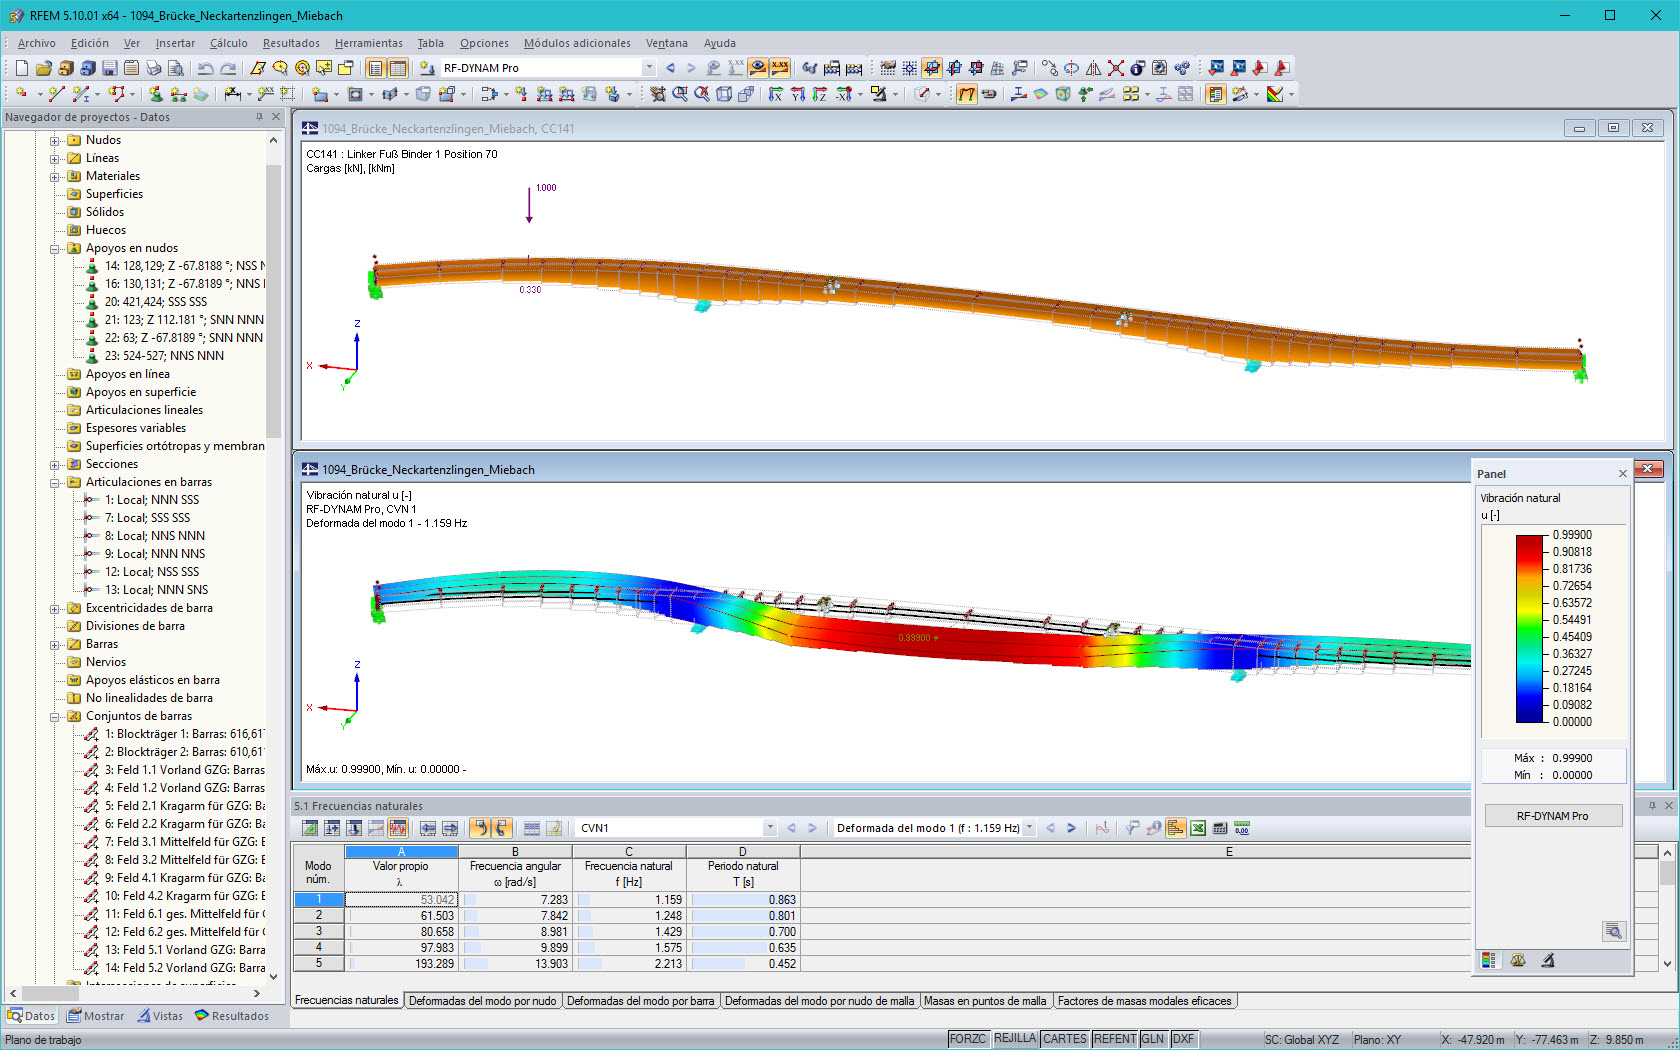Screen dimensions: 1680x1050
Task: Click the Undo icon in the toolbar
Action: point(205,67)
